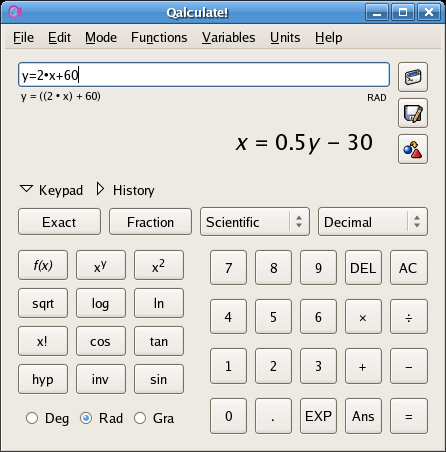Click the x squared button
This screenshot has width=446, height=452.
click(x=159, y=265)
